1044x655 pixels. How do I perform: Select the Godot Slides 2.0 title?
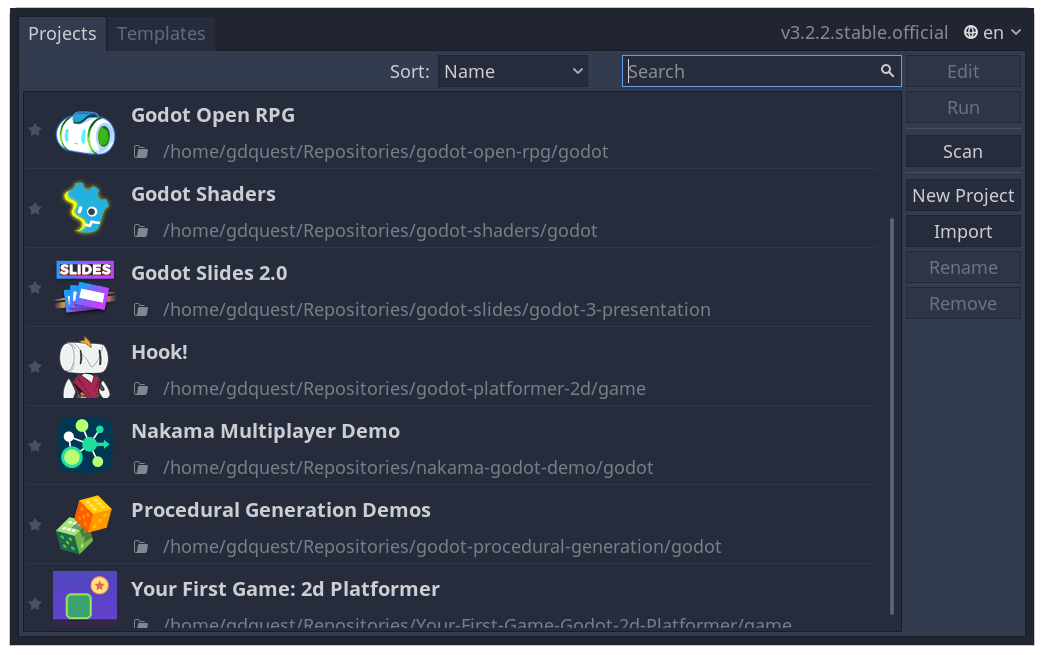pos(209,273)
